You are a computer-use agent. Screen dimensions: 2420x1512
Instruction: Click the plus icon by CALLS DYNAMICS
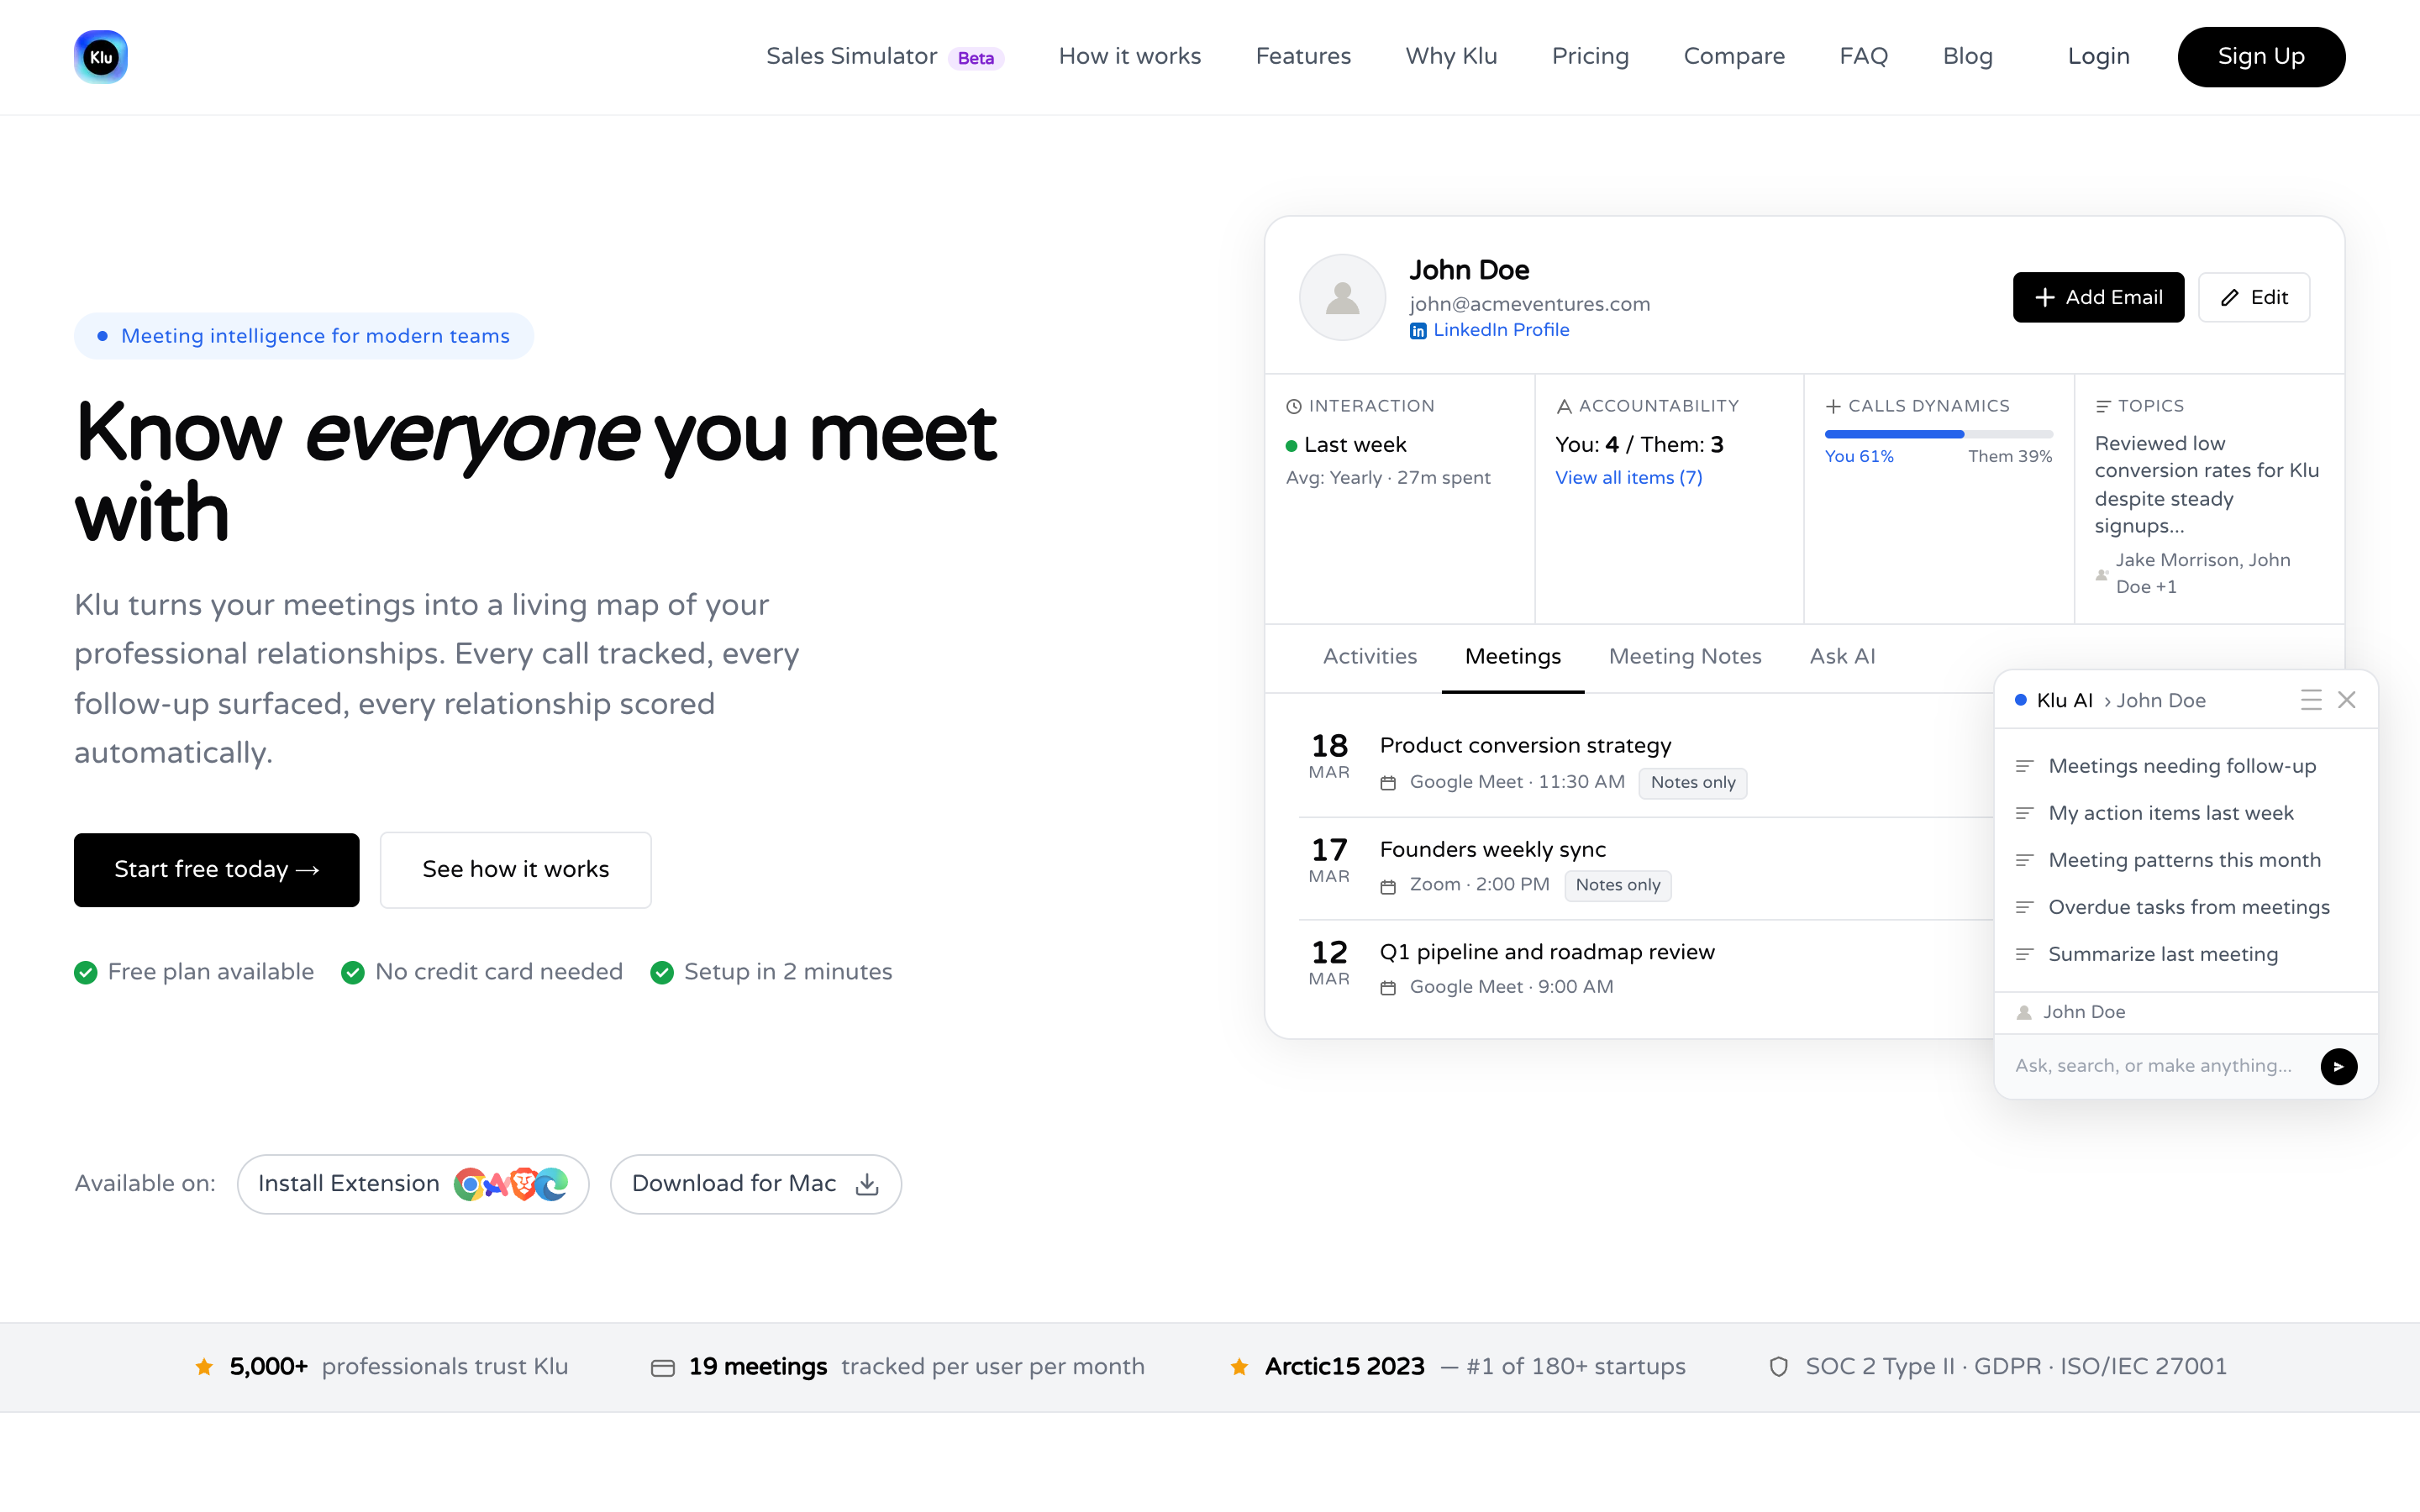[1833, 406]
